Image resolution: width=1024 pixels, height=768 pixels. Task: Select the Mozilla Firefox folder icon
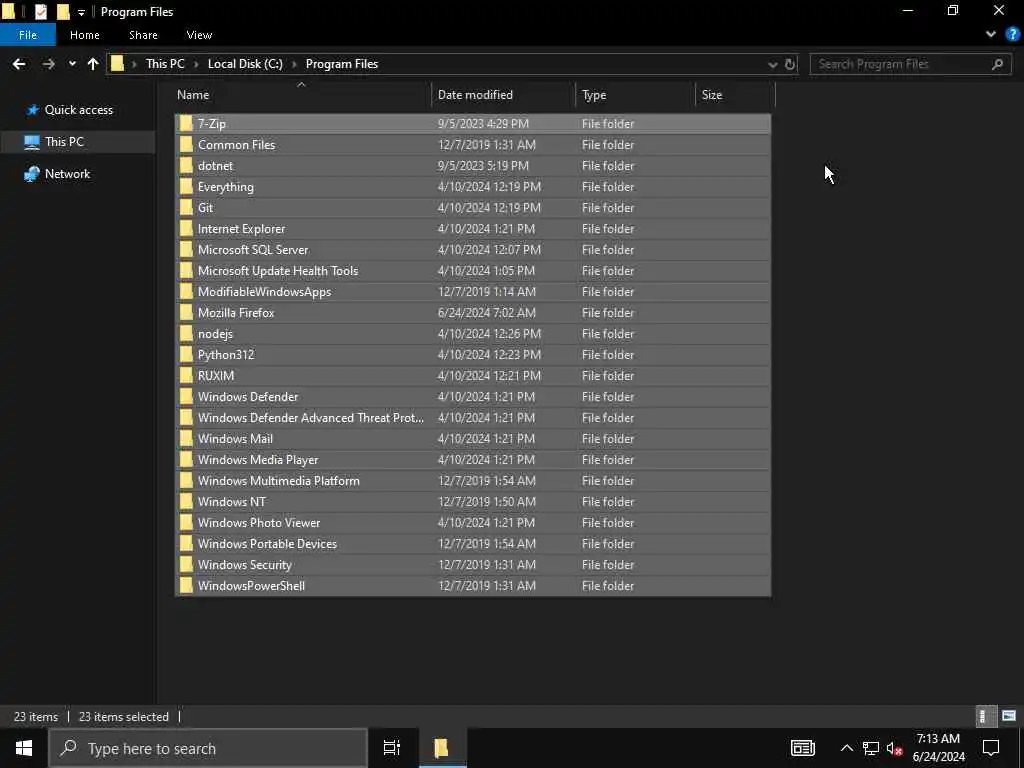coord(186,313)
